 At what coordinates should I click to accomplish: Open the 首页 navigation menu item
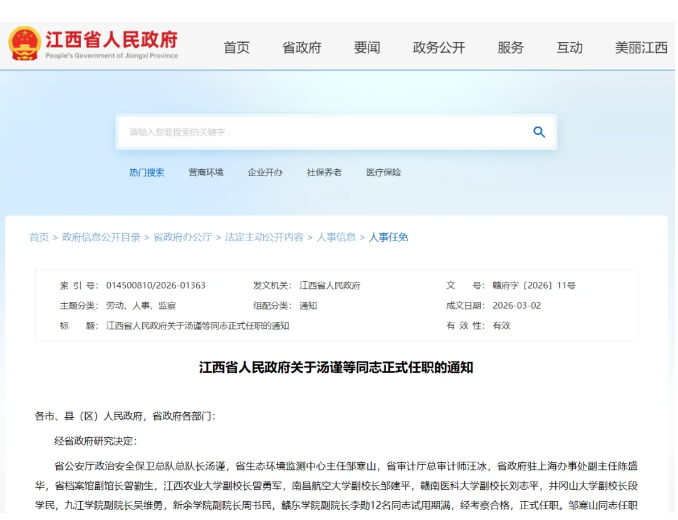click(x=237, y=48)
